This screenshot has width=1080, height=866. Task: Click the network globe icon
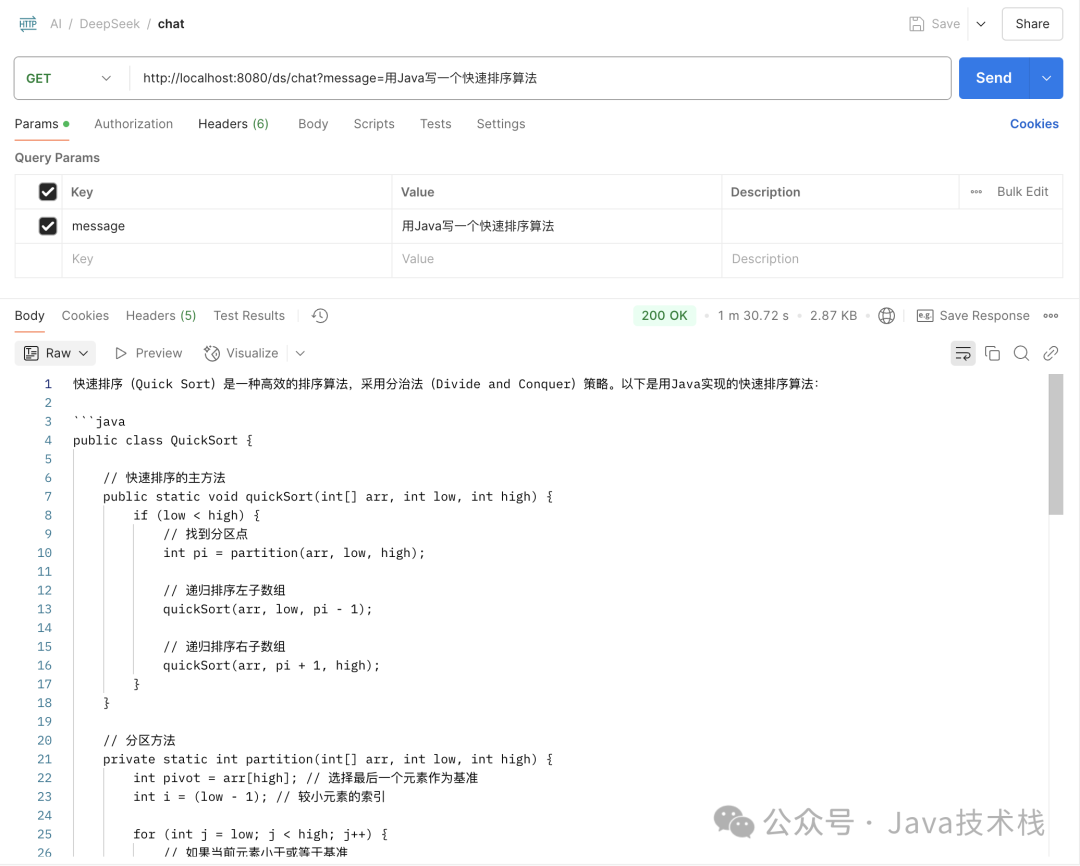click(x=886, y=316)
